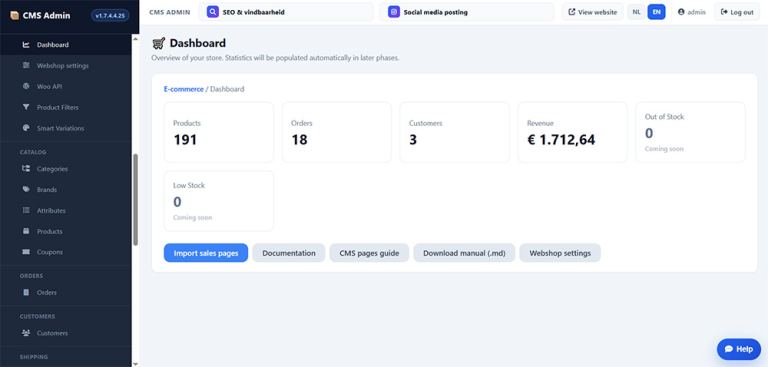Viewport: 768px width, 367px height.
Task: Click the Woo API globe icon
Action: click(26, 86)
